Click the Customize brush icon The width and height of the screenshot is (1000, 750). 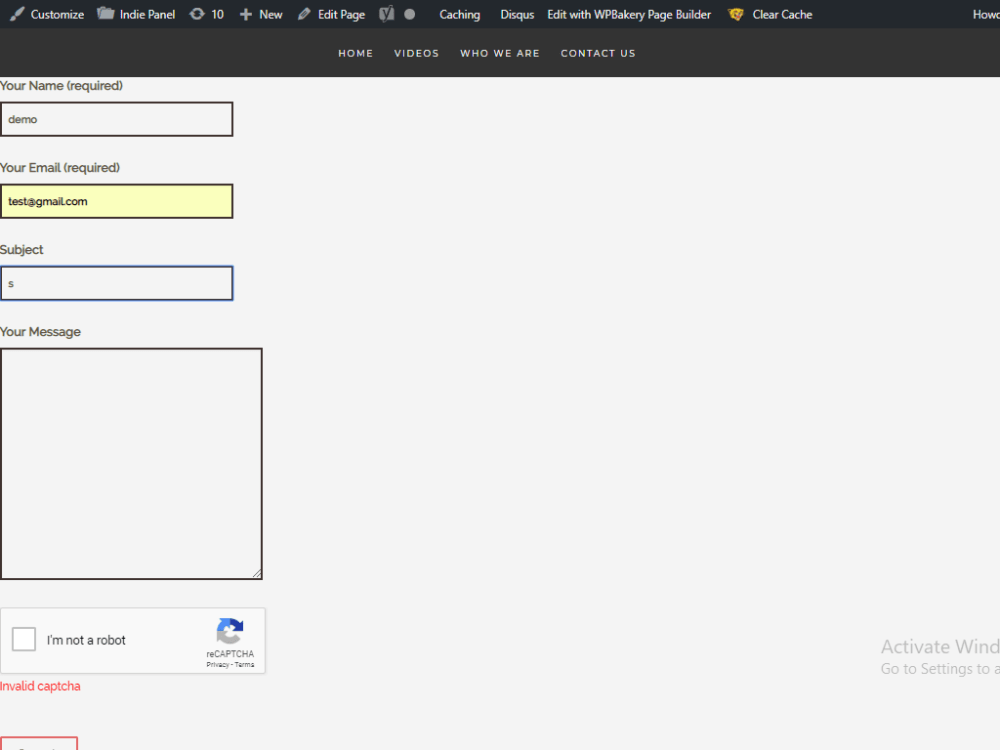[x=17, y=14]
